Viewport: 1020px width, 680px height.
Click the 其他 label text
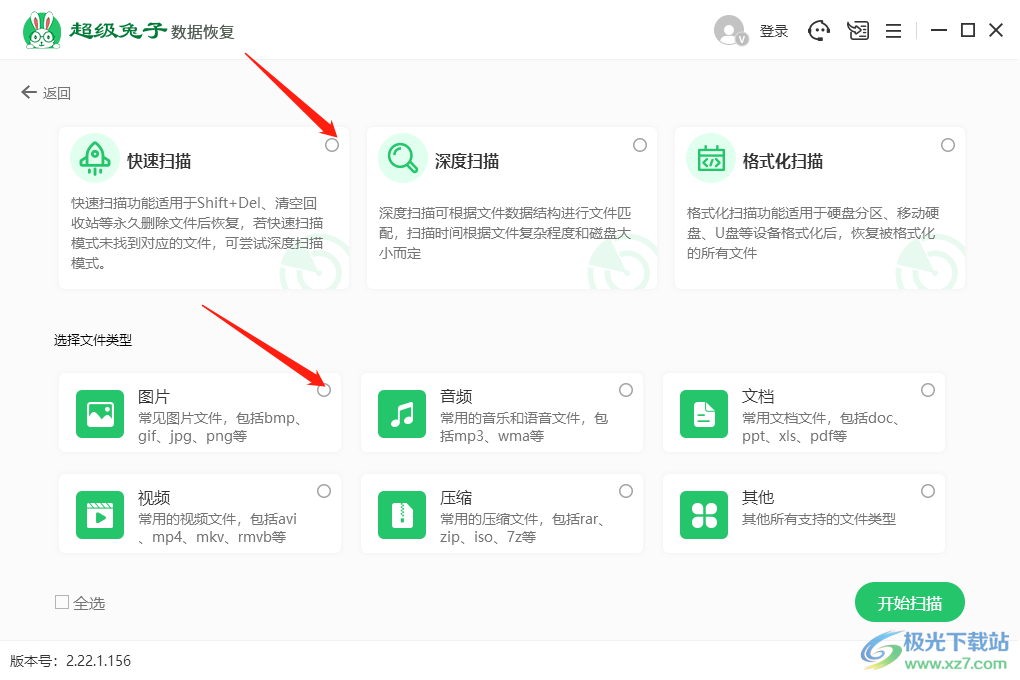pos(758,498)
